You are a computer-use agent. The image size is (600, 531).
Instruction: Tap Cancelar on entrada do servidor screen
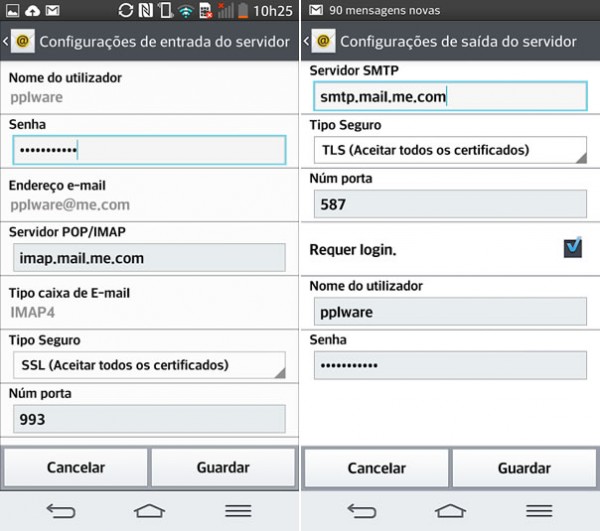coord(76,467)
